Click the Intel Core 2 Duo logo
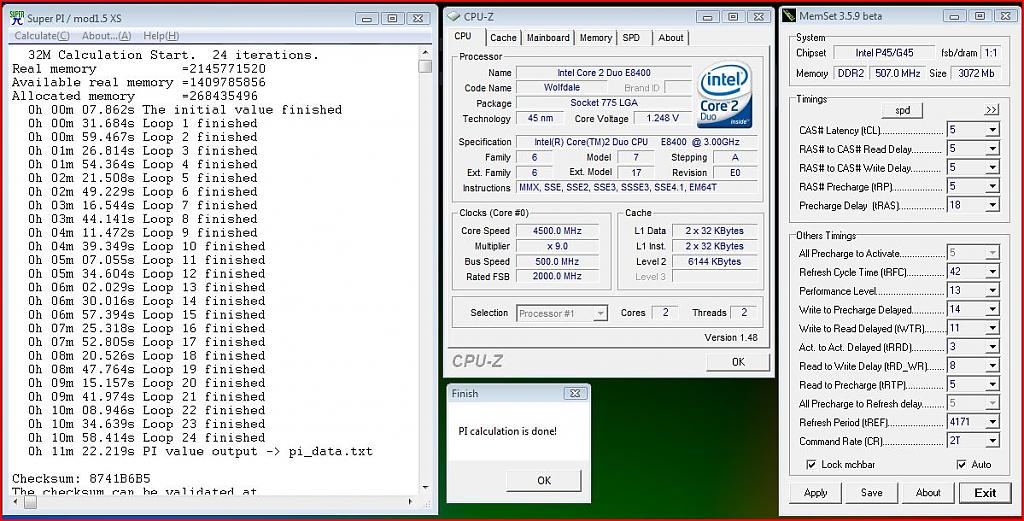Screen dimensions: 1024x521 click(x=724, y=95)
